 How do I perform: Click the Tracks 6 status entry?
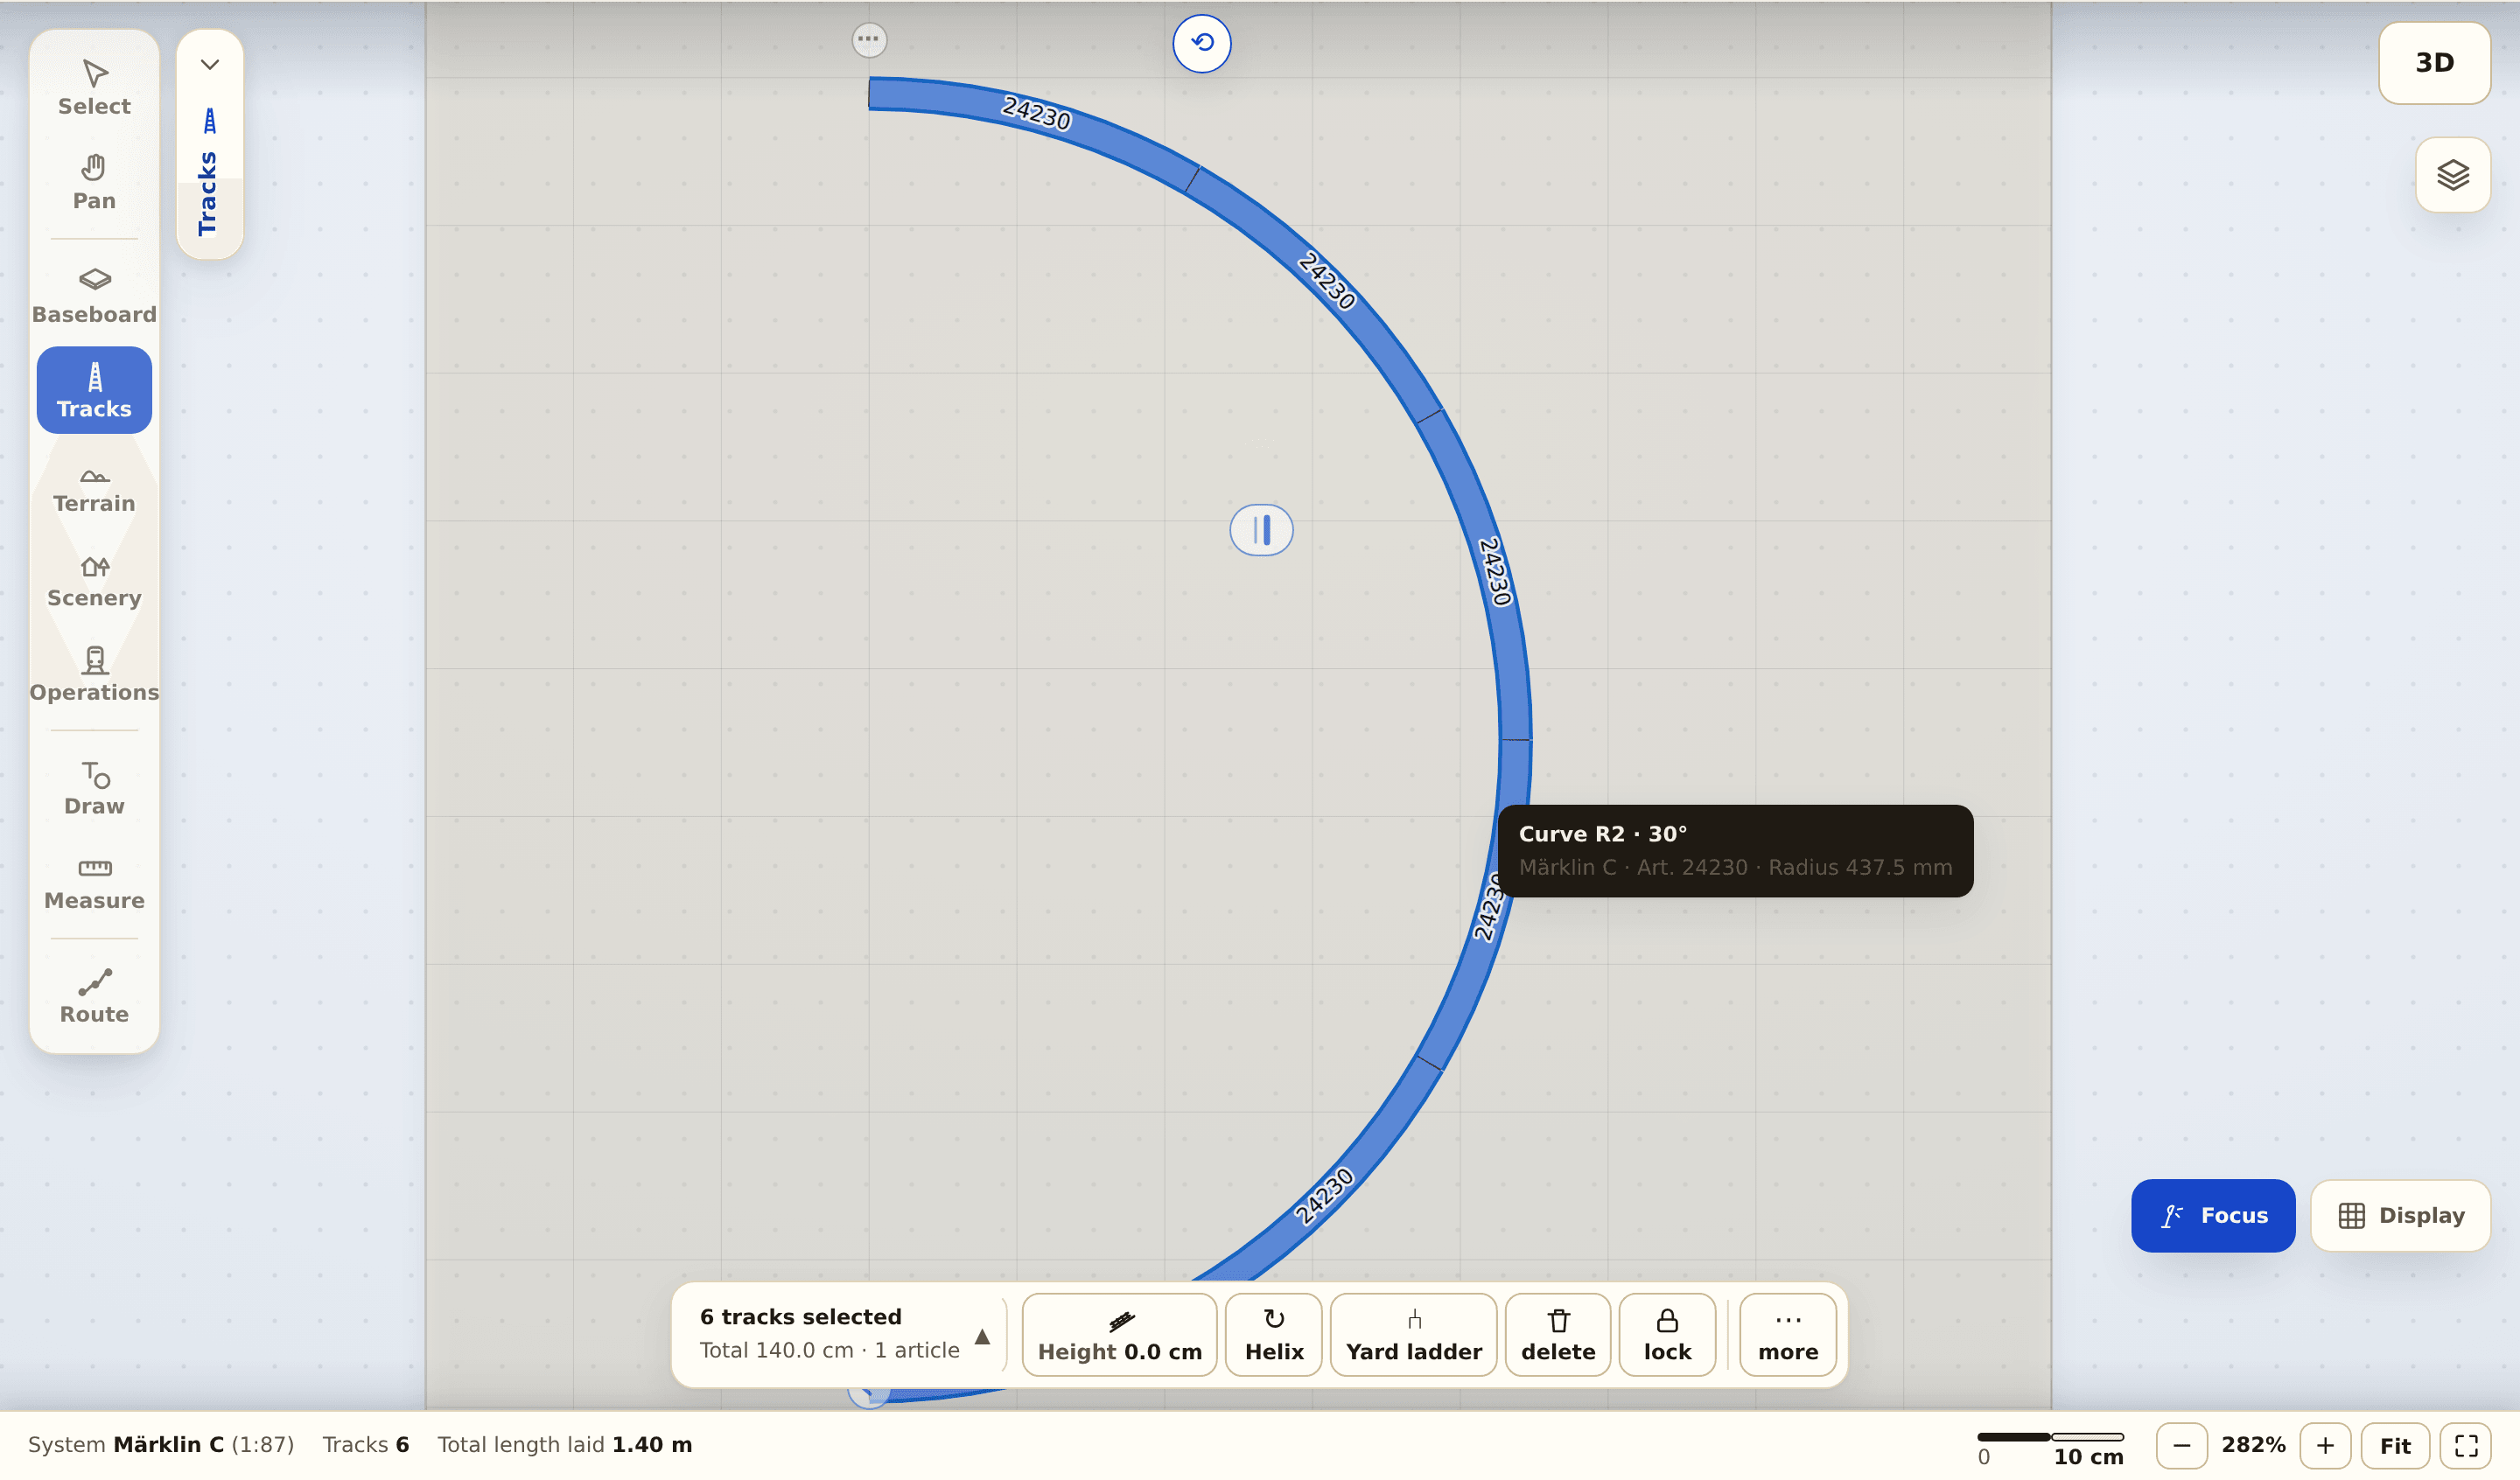[366, 1444]
